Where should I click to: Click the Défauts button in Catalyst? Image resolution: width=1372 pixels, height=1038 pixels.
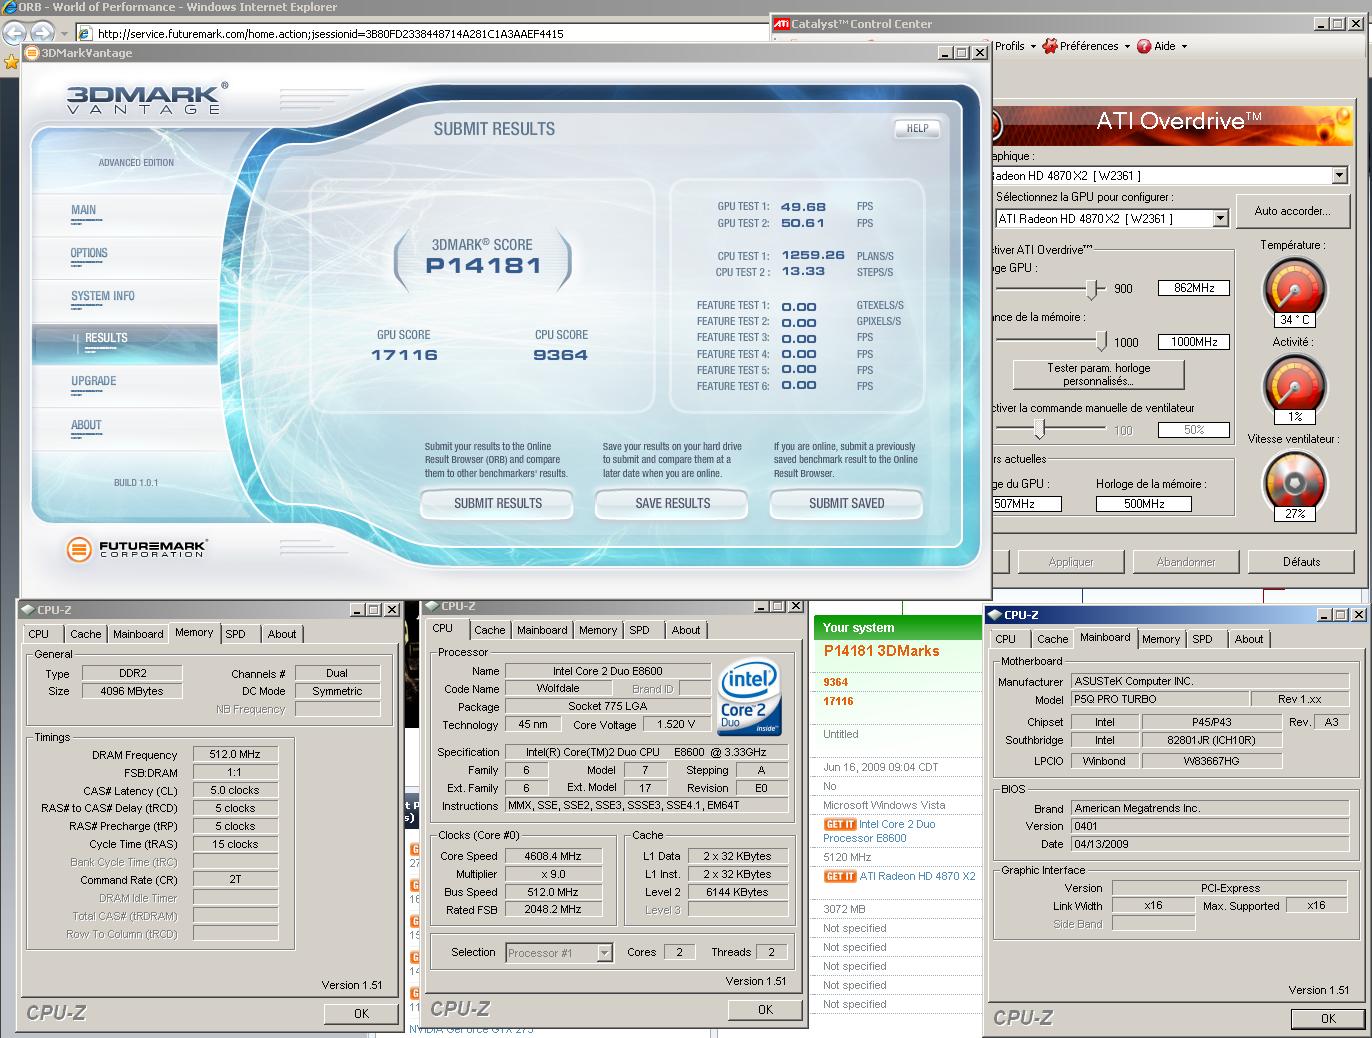tap(1302, 561)
